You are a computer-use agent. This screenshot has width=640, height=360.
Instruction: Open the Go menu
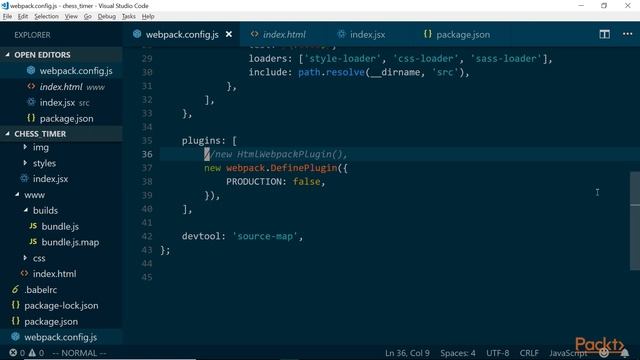(x=87, y=16)
